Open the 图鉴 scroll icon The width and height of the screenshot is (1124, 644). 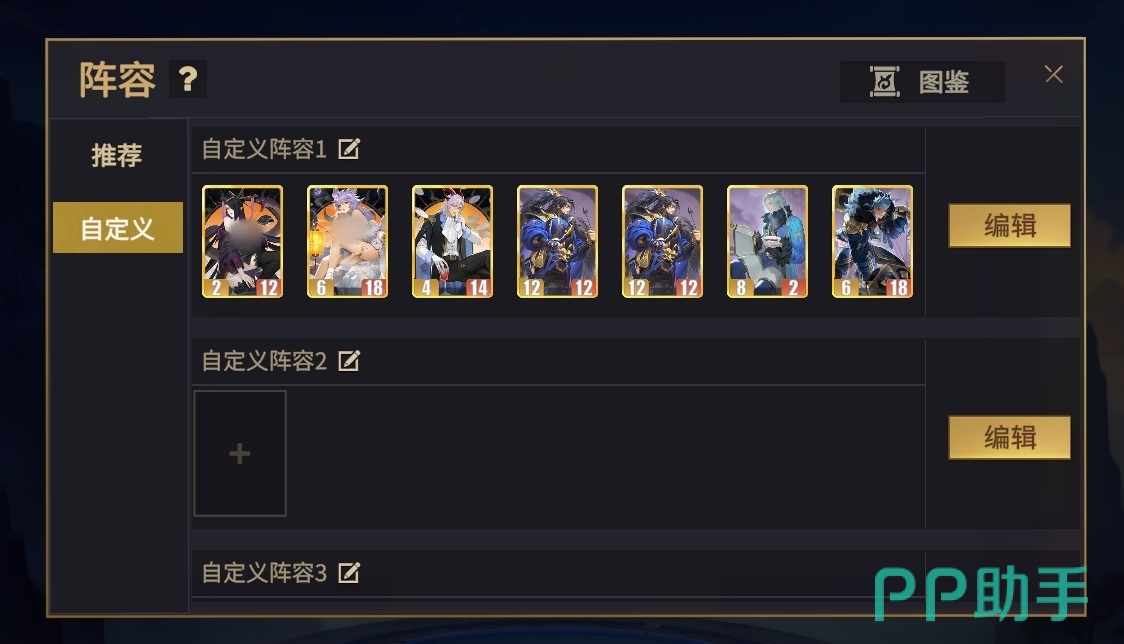click(885, 82)
